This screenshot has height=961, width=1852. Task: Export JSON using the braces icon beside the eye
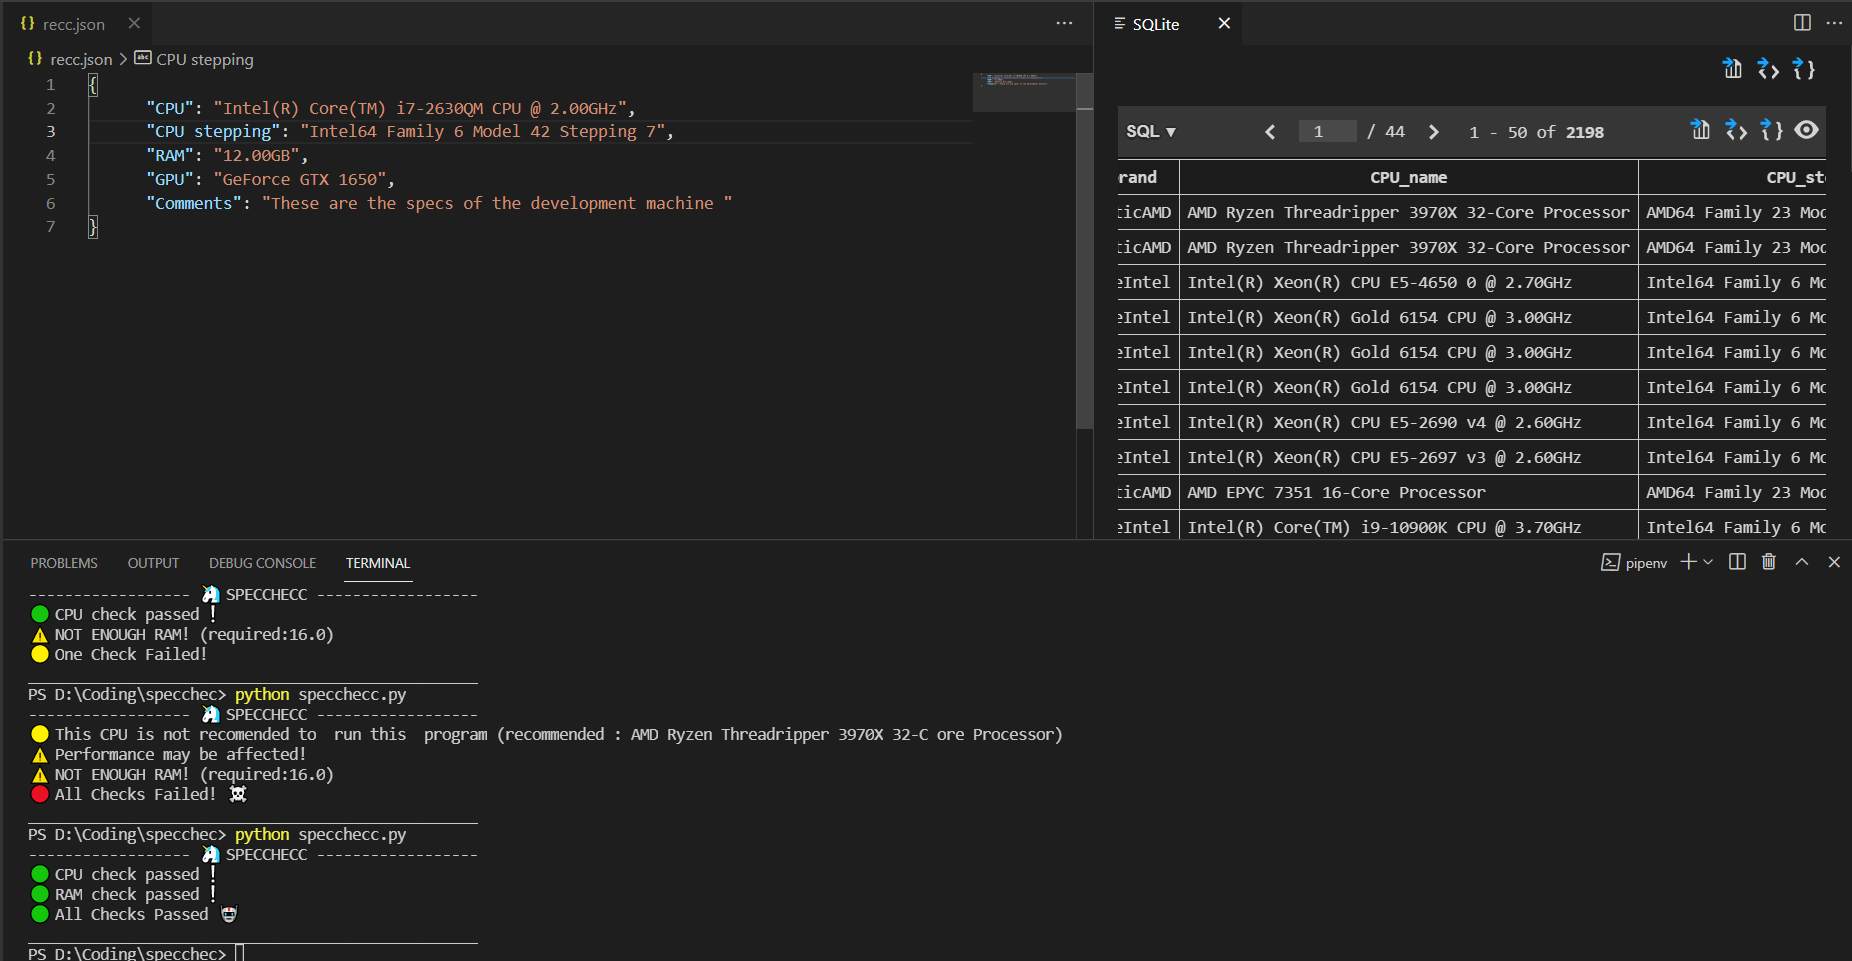(1772, 131)
